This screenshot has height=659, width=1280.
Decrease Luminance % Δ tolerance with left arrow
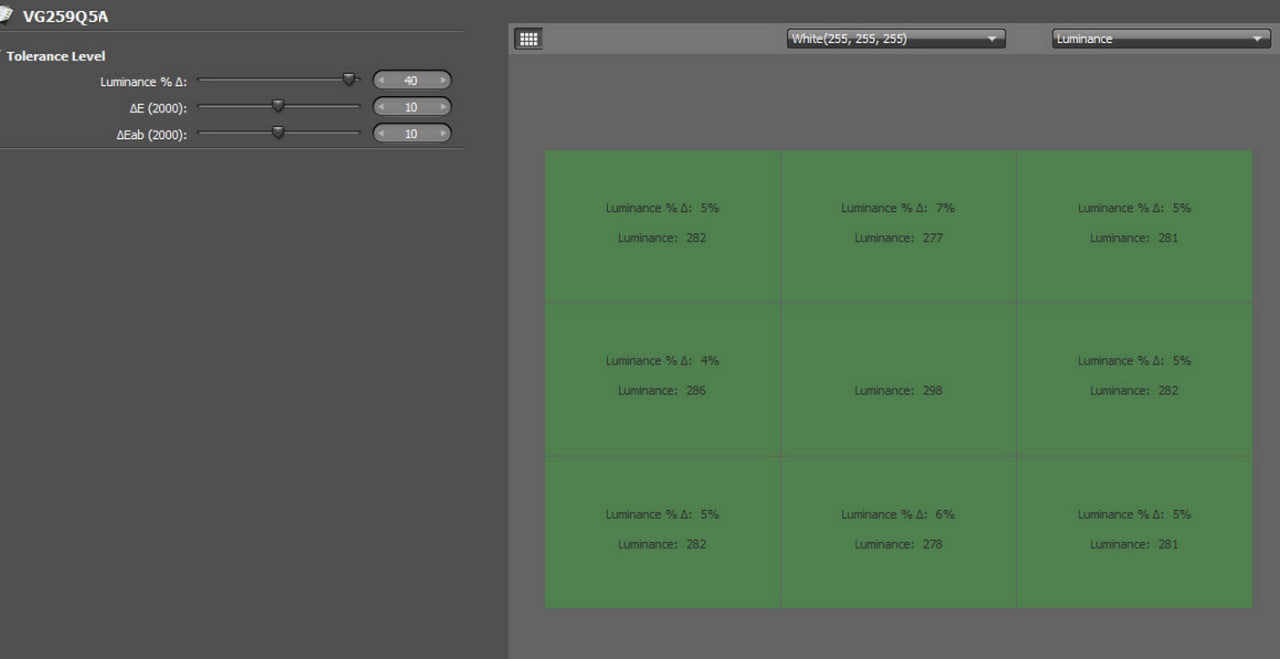click(x=381, y=81)
